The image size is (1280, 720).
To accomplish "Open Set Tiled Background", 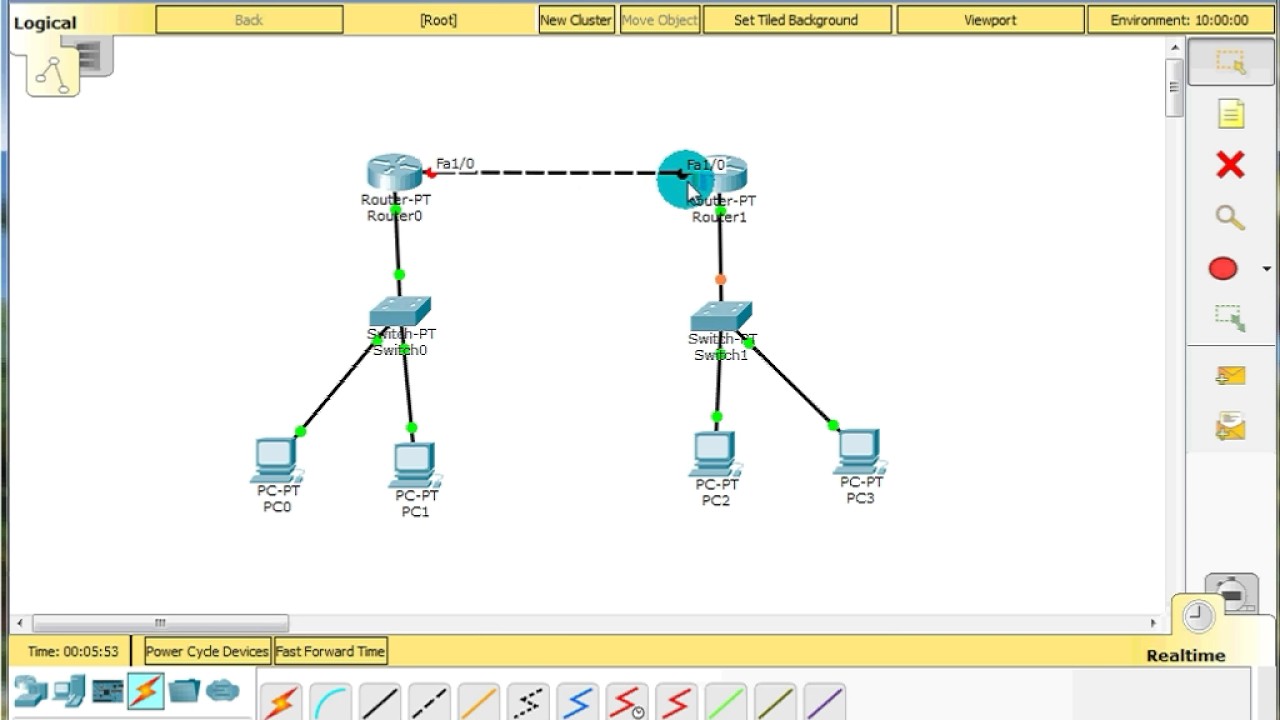I will (x=796, y=20).
